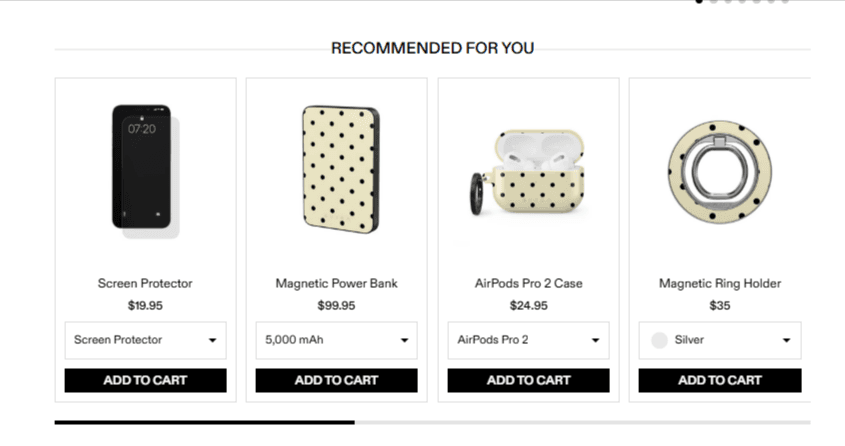
Task: Expand the AirPods Pro 2 model dropdown
Action: [x=528, y=340]
